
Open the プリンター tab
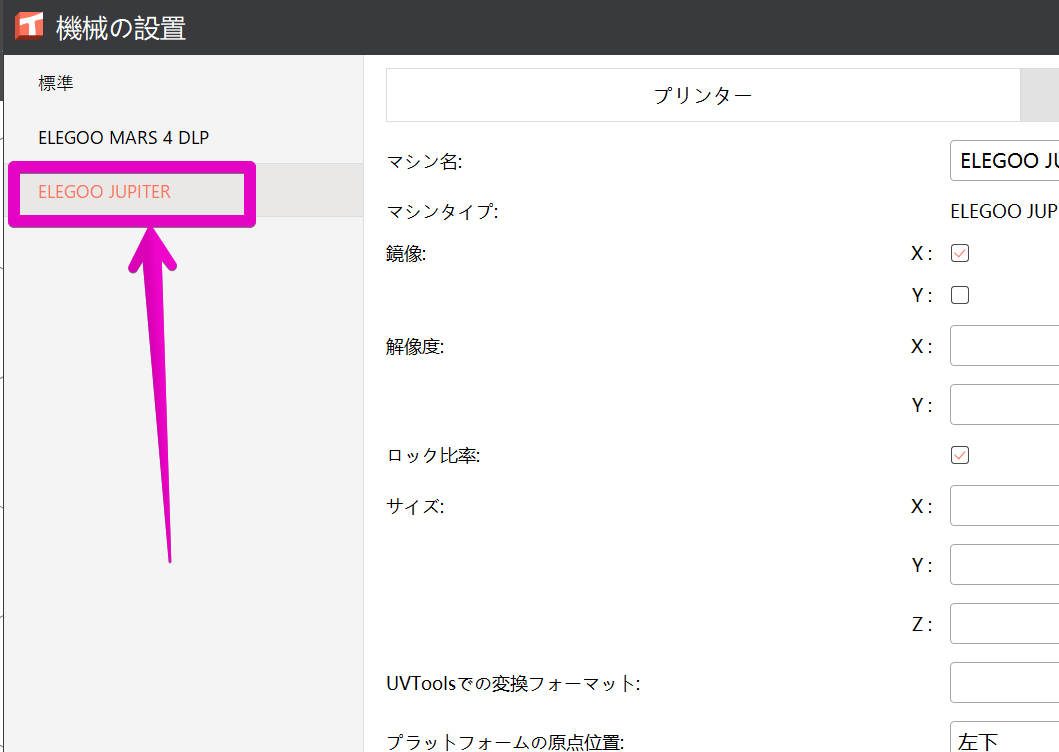coord(702,95)
